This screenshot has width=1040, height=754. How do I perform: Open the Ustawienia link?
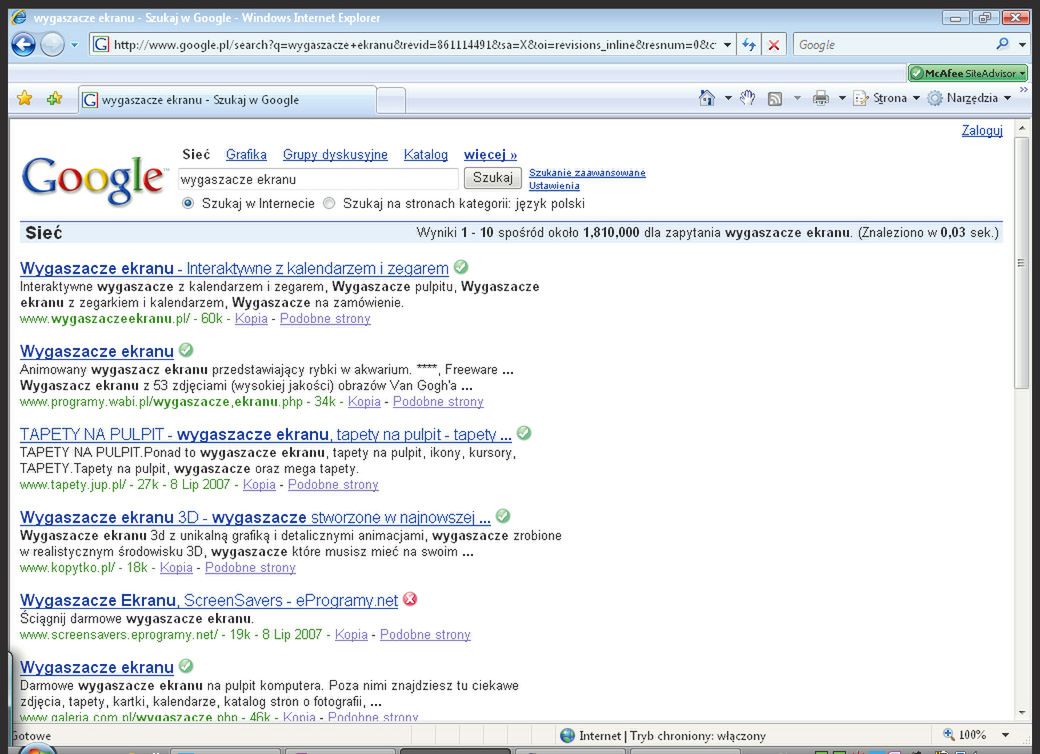click(x=554, y=186)
